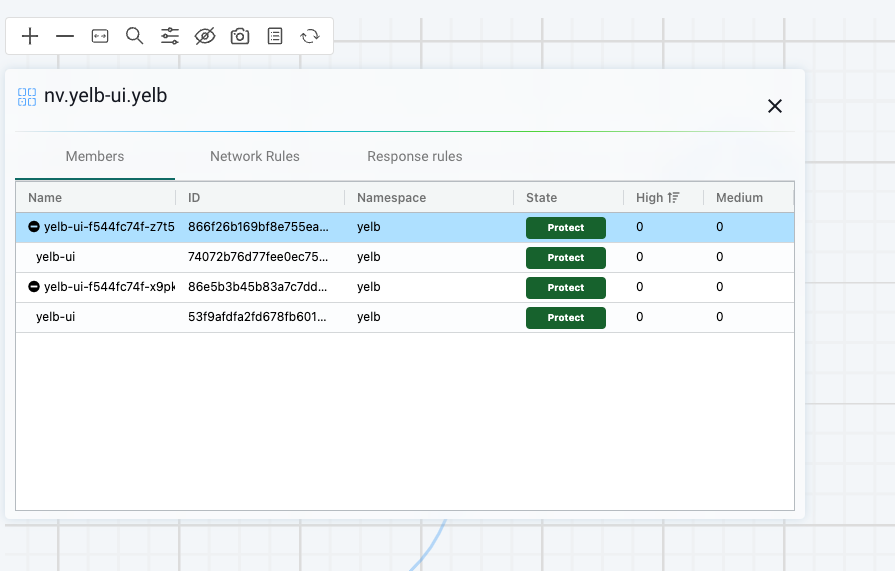Close the nv.yelb-ui.yelb panel

coord(775,106)
